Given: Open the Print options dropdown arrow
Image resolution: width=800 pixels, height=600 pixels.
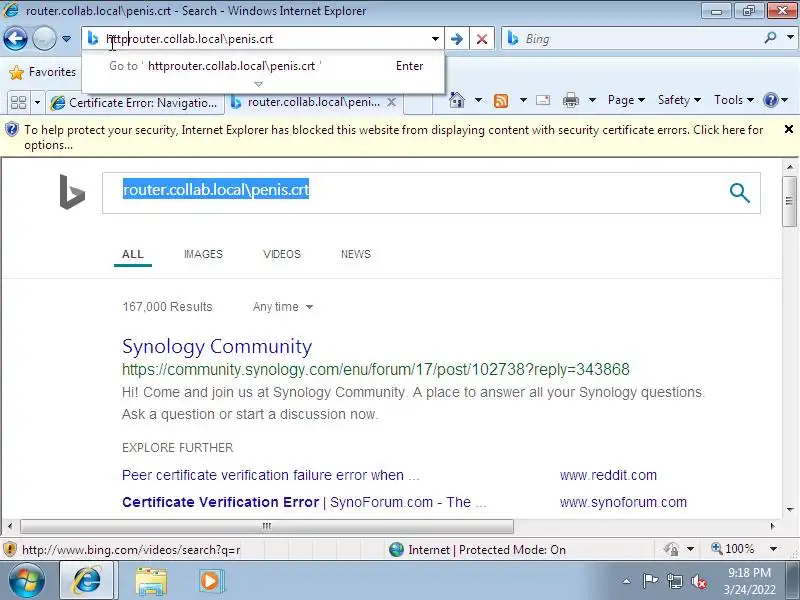Looking at the screenshot, I should [592, 100].
